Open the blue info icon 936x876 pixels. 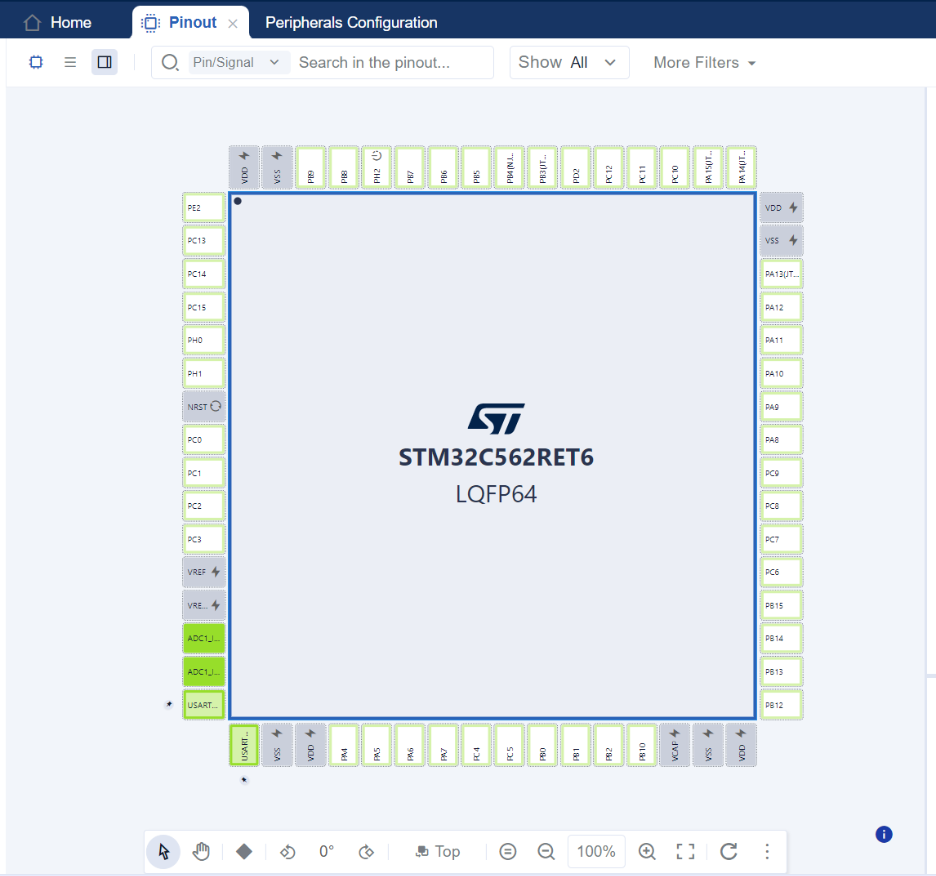point(884,834)
